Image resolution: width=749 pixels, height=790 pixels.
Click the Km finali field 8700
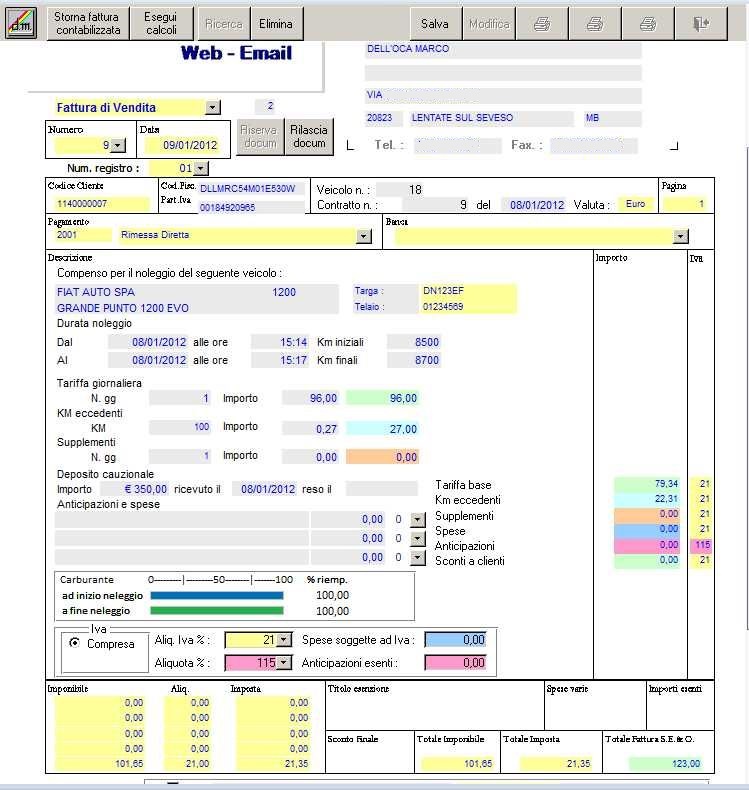414,360
